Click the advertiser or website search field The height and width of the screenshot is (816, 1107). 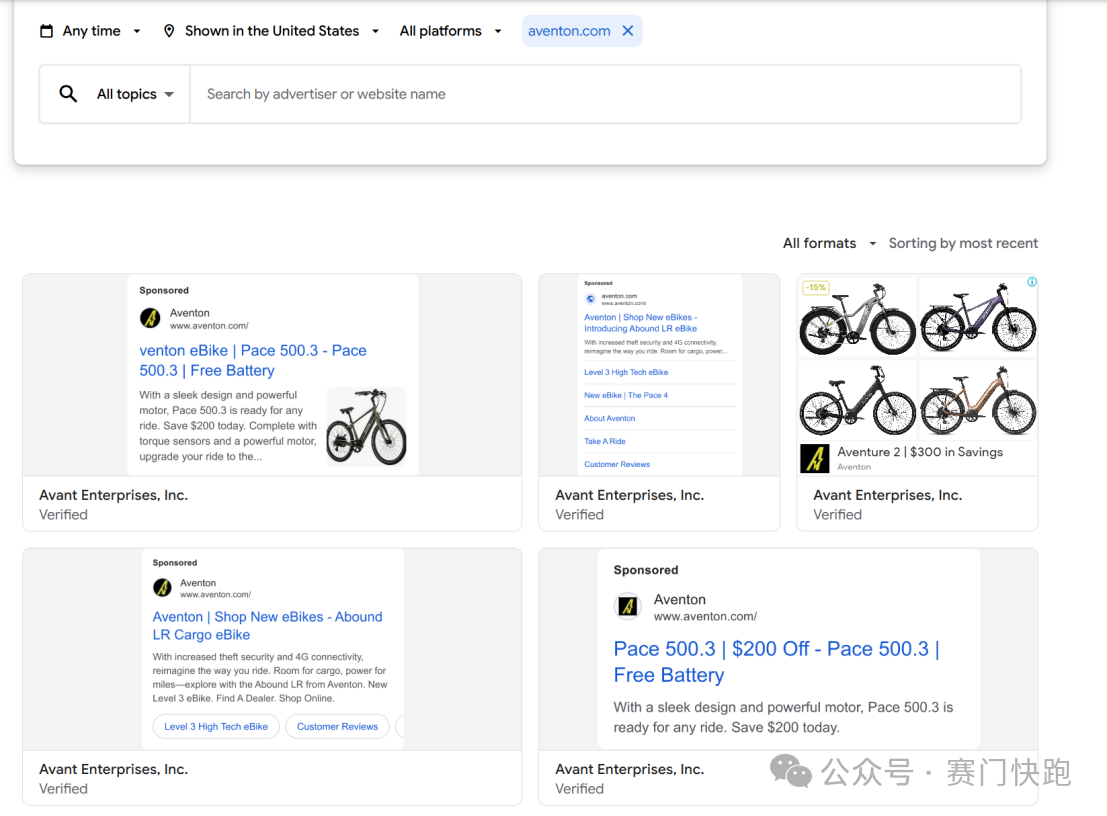pos(605,94)
